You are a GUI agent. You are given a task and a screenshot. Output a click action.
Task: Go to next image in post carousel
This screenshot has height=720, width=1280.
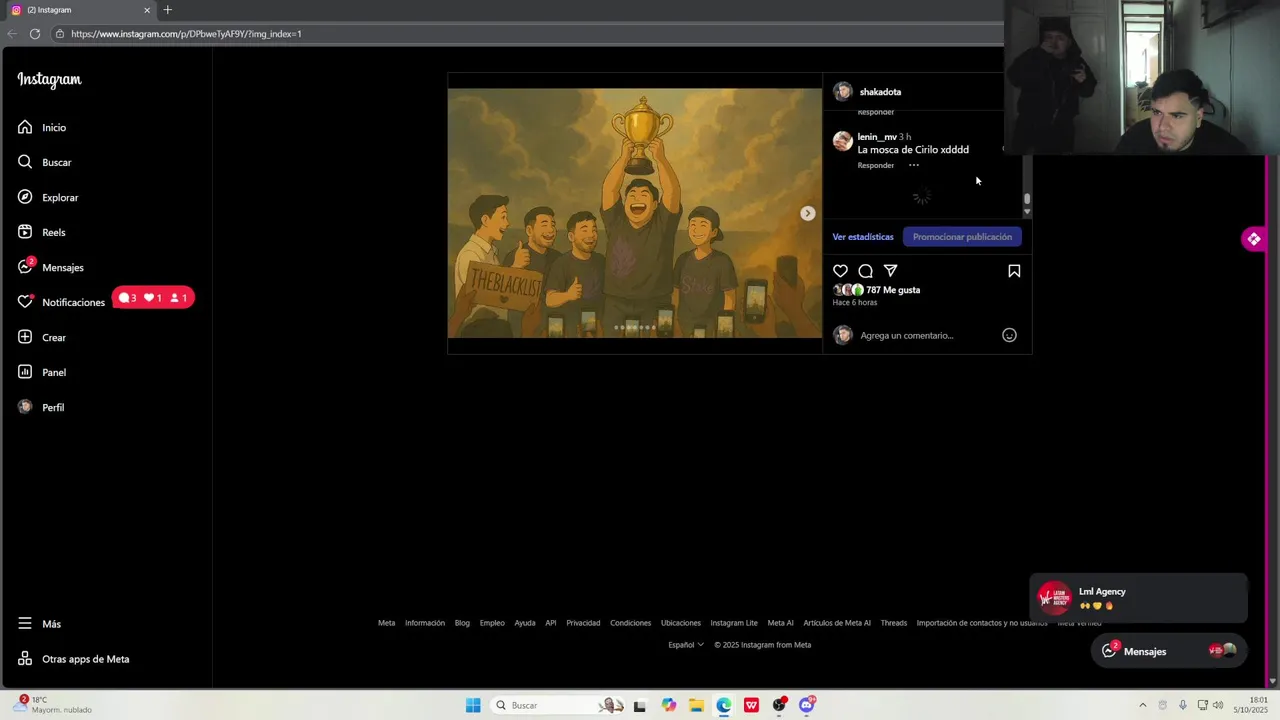807,213
